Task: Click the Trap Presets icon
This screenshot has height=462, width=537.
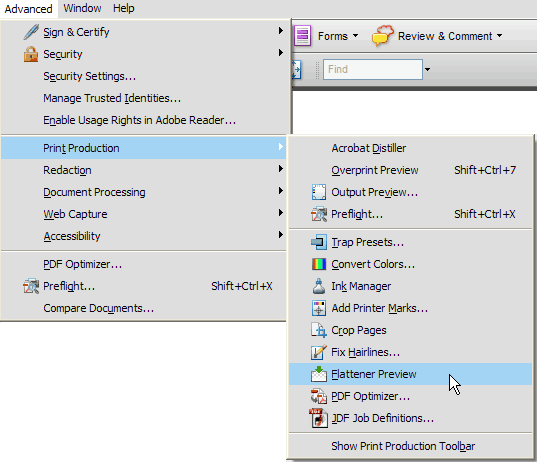Action: pos(319,242)
